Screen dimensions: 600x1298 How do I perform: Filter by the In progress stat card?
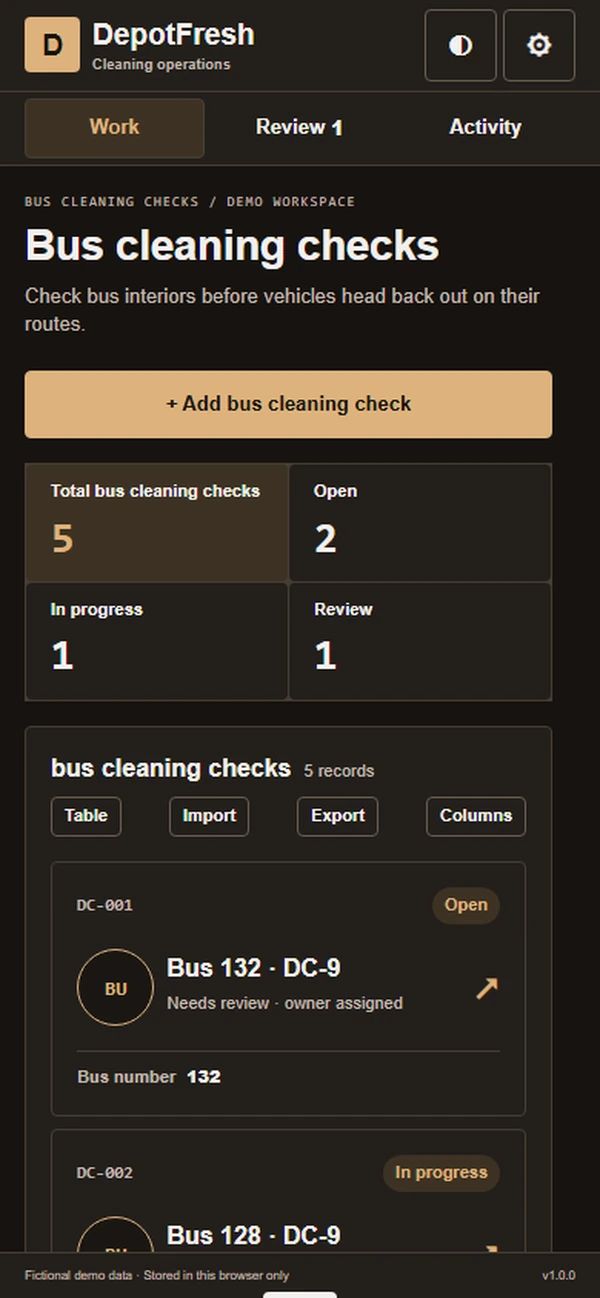[157, 641]
